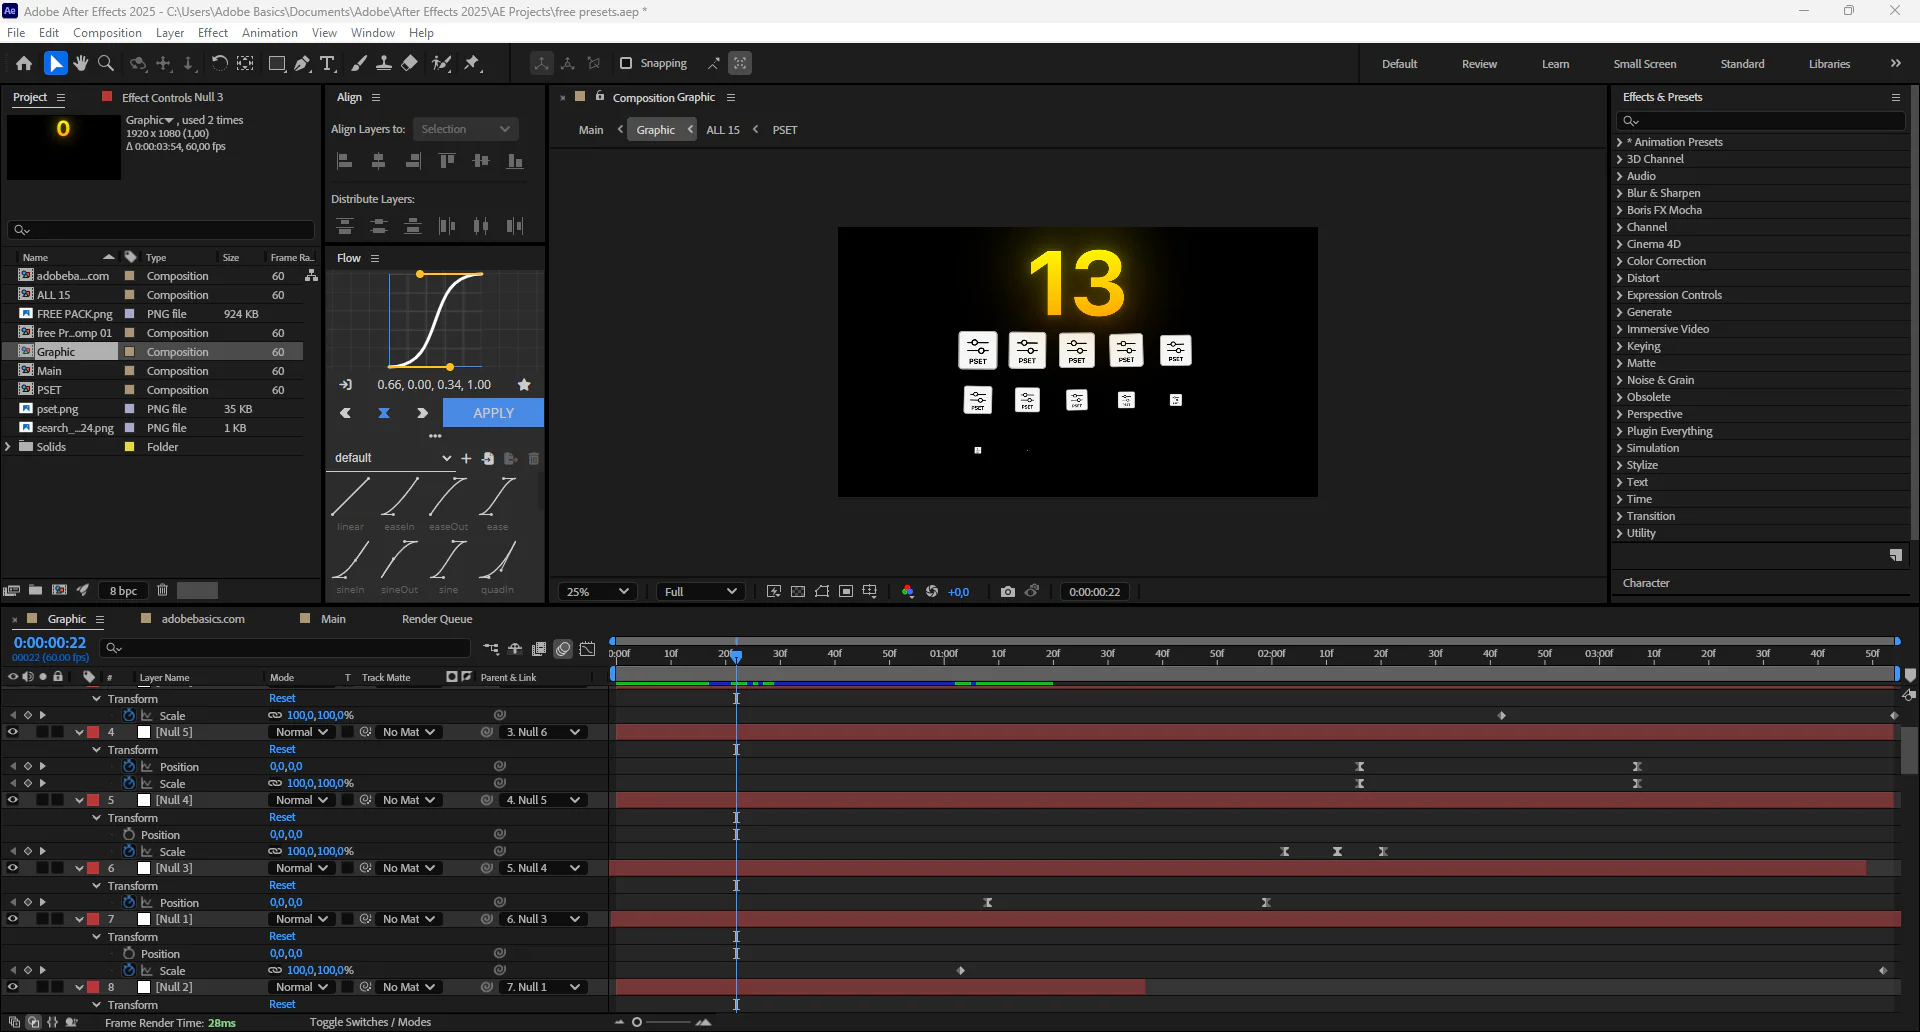1920x1032 pixels.
Task: Click Reset on the Null 5 Transform
Action: (x=282, y=749)
